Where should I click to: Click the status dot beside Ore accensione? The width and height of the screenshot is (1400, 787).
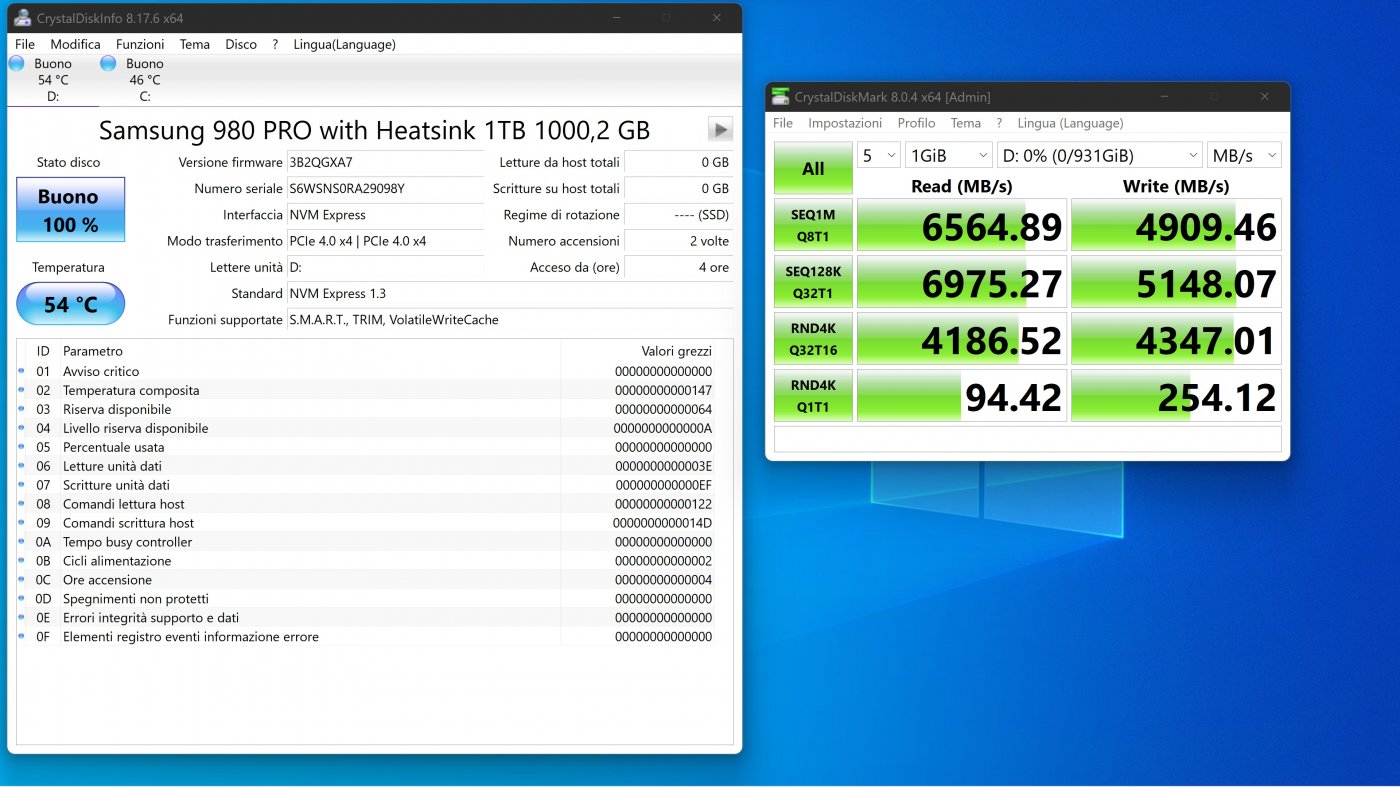22,580
